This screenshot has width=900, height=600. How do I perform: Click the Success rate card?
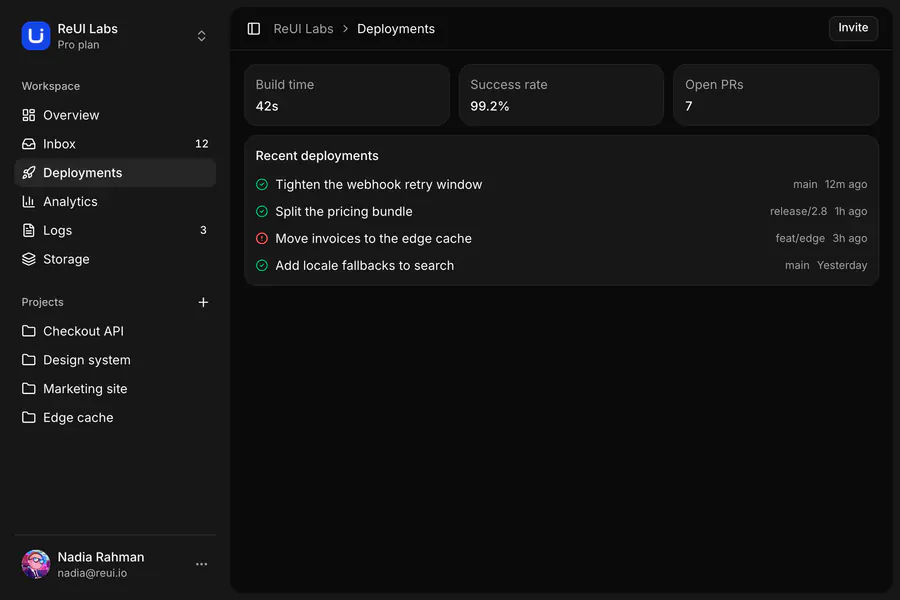click(x=561, y=95)
